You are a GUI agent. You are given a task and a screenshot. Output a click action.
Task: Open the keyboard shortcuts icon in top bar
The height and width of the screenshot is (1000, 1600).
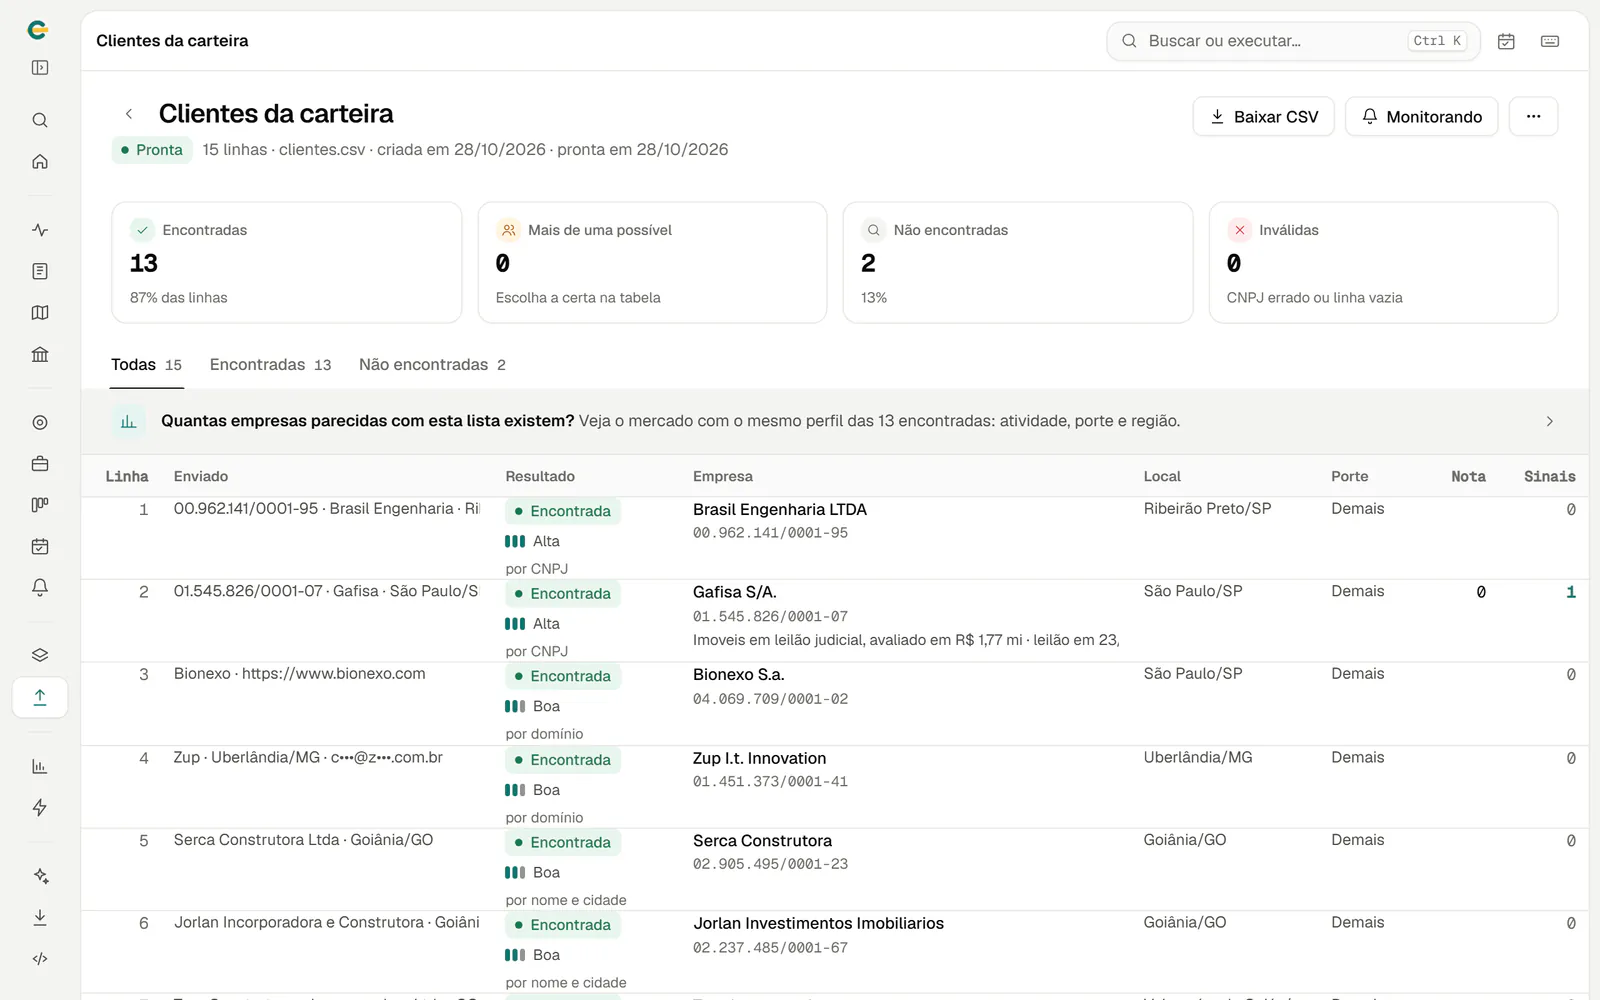1550,41
